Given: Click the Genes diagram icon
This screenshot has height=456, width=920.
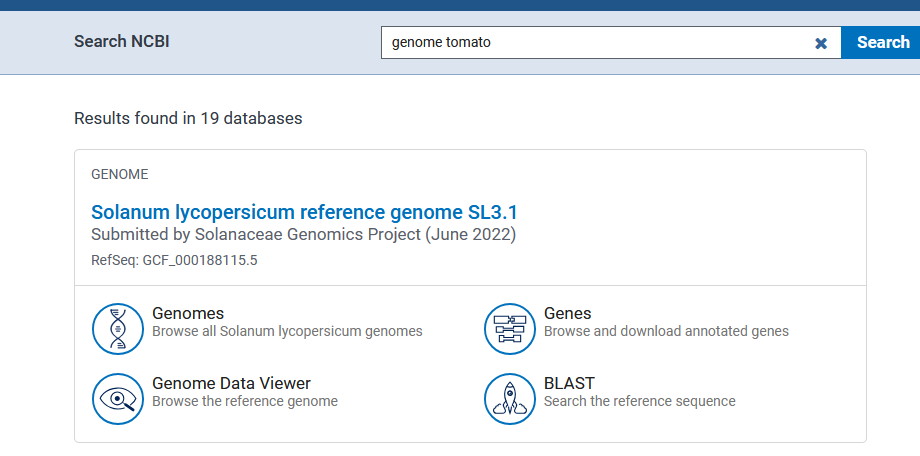Looking at the screenshot, I should (510, 329).
